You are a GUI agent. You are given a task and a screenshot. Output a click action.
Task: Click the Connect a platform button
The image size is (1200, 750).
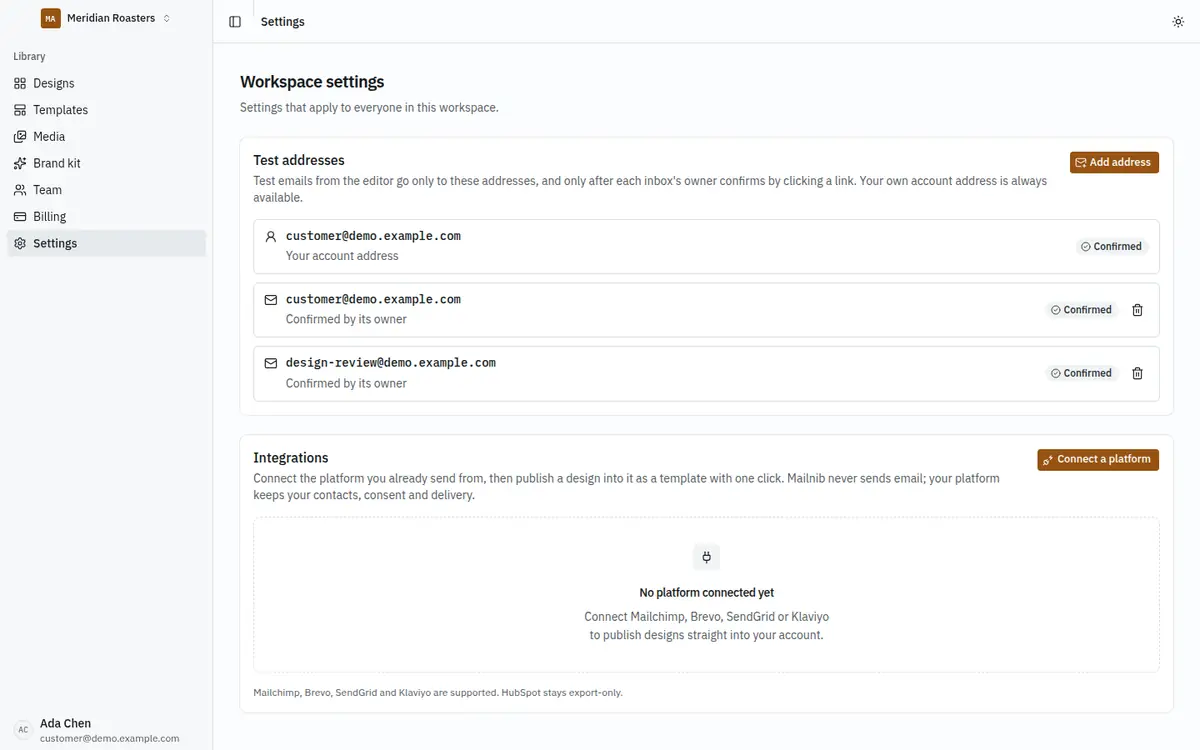pos(1098,459)
